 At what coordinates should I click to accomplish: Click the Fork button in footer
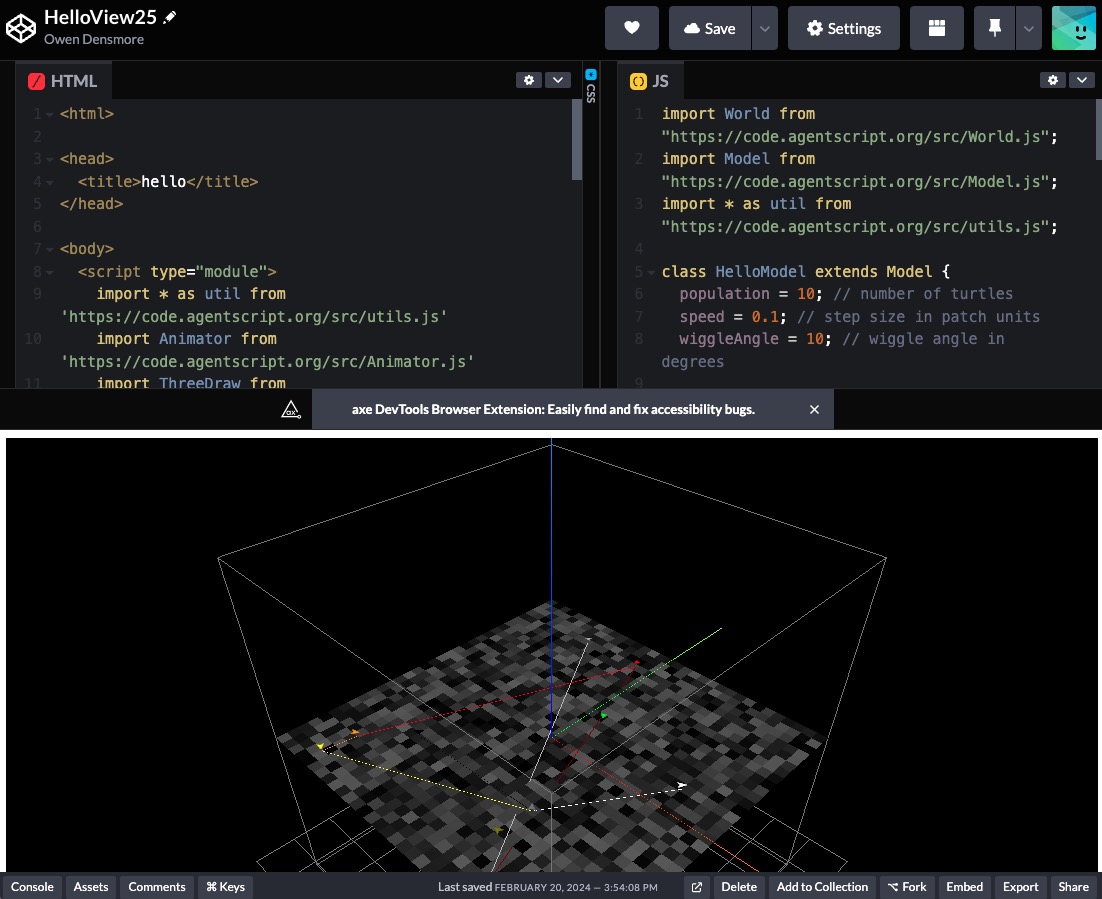[907, 887]
